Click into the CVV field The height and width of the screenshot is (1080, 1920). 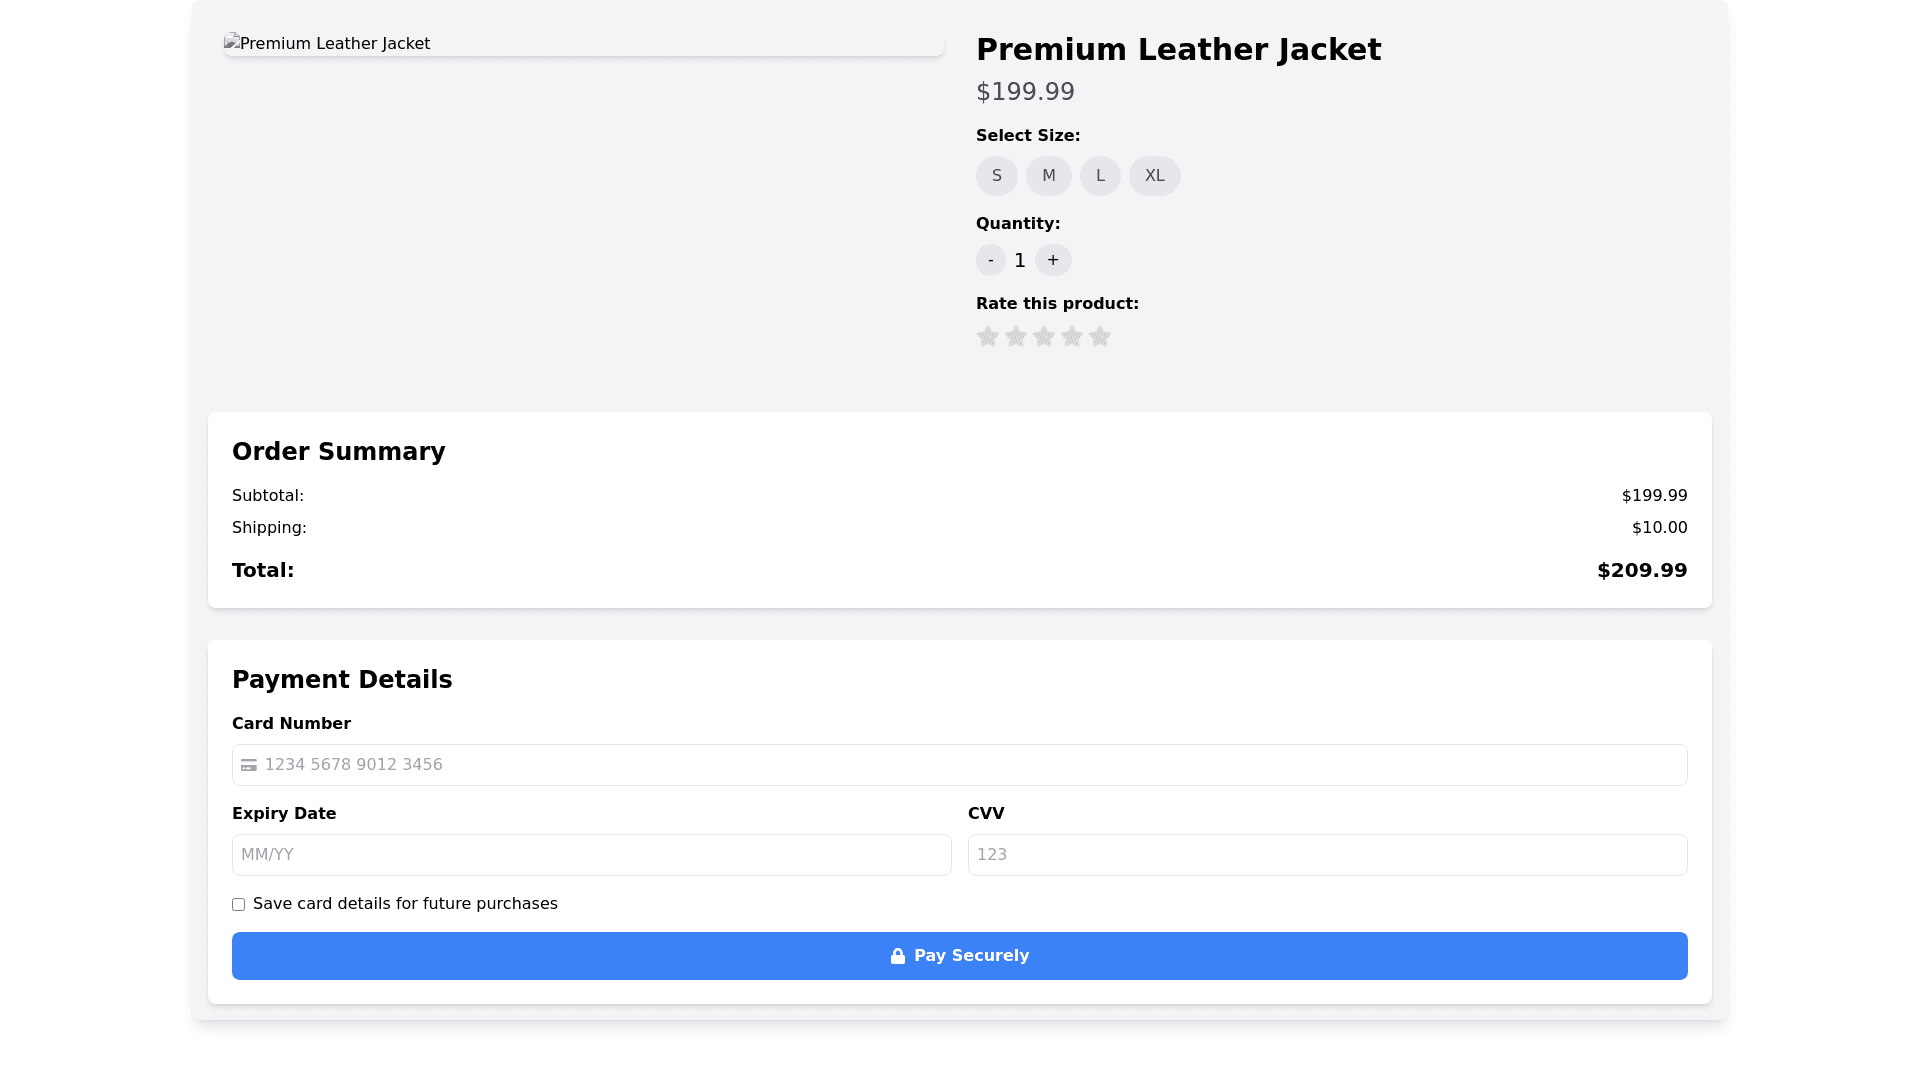pyautogui.click(x=1327, y=855)
